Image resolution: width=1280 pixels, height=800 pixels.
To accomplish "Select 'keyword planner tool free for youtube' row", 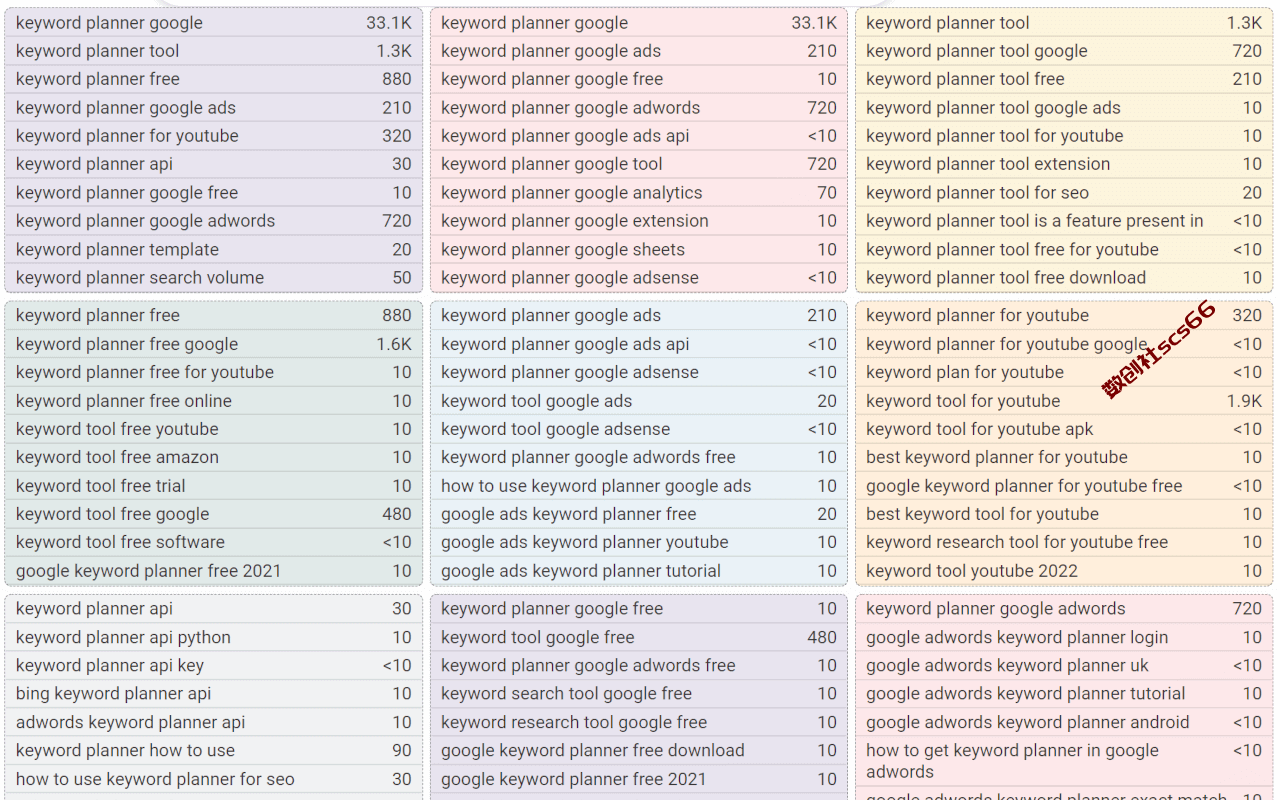I will pyautogui.click(x=1064, y=250).
